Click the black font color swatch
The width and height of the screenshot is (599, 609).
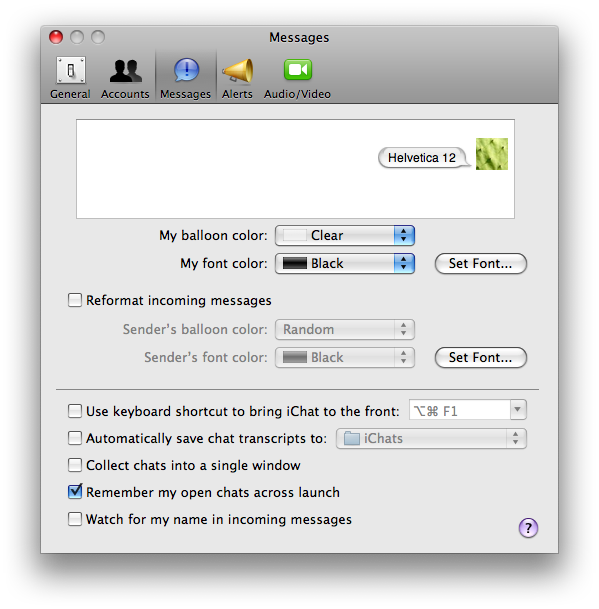click(295, 263)
